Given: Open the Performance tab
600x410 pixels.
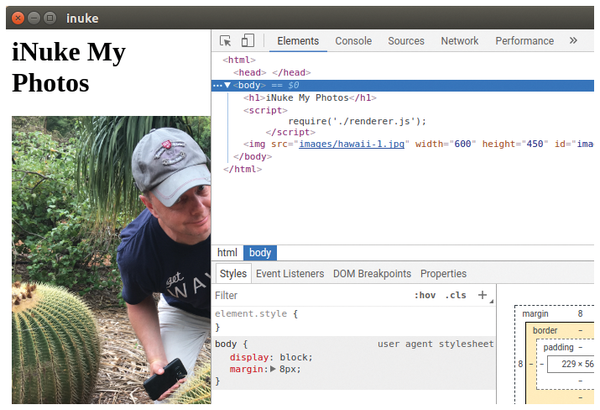Looking at the screenshot, I should [524, 41].
